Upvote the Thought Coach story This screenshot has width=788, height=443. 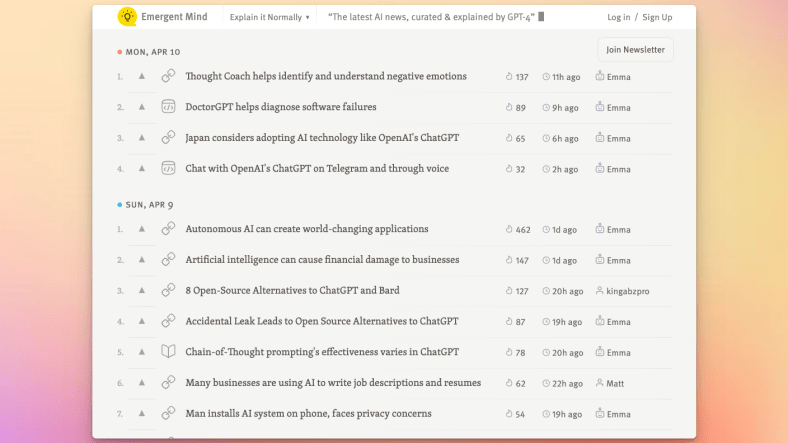[x=142, y=76]
